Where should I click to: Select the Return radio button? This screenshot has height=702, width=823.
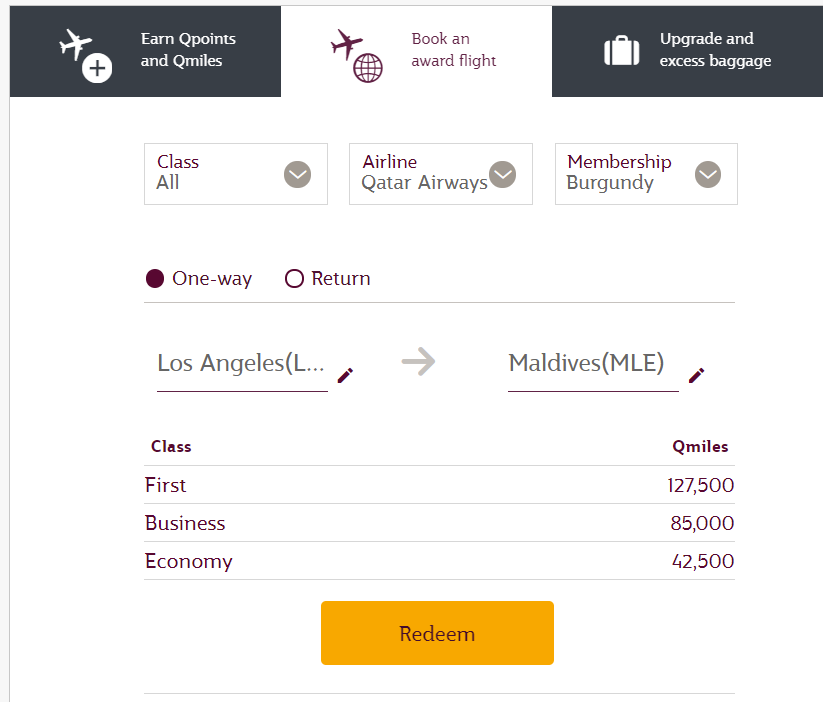[294, 278]
